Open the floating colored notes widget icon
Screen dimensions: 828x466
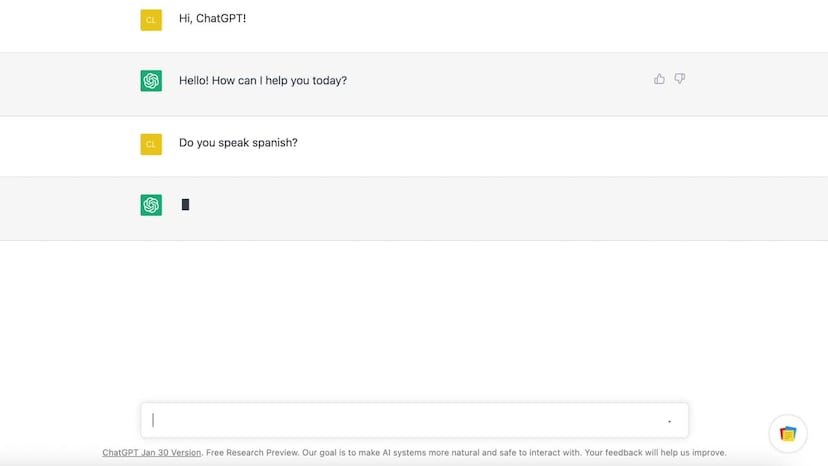pyautogui.click(x=788, y=433)
